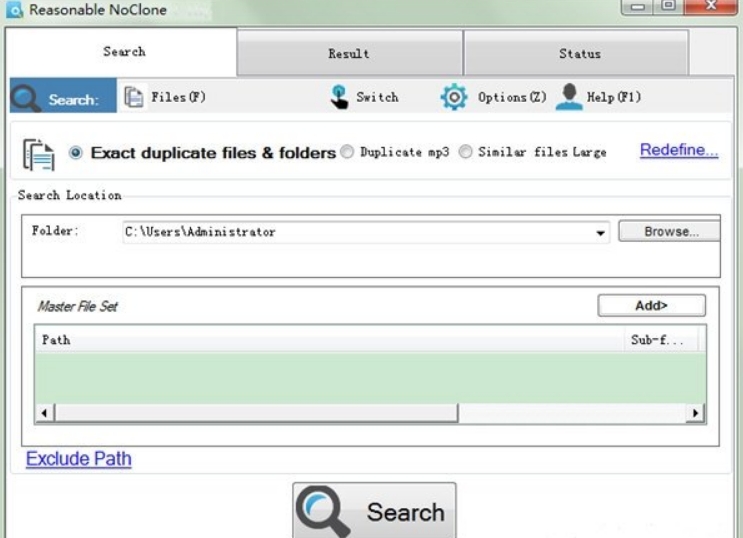Click the Sub-f... column header
743x538 pixels.
[x=661, y=339]
